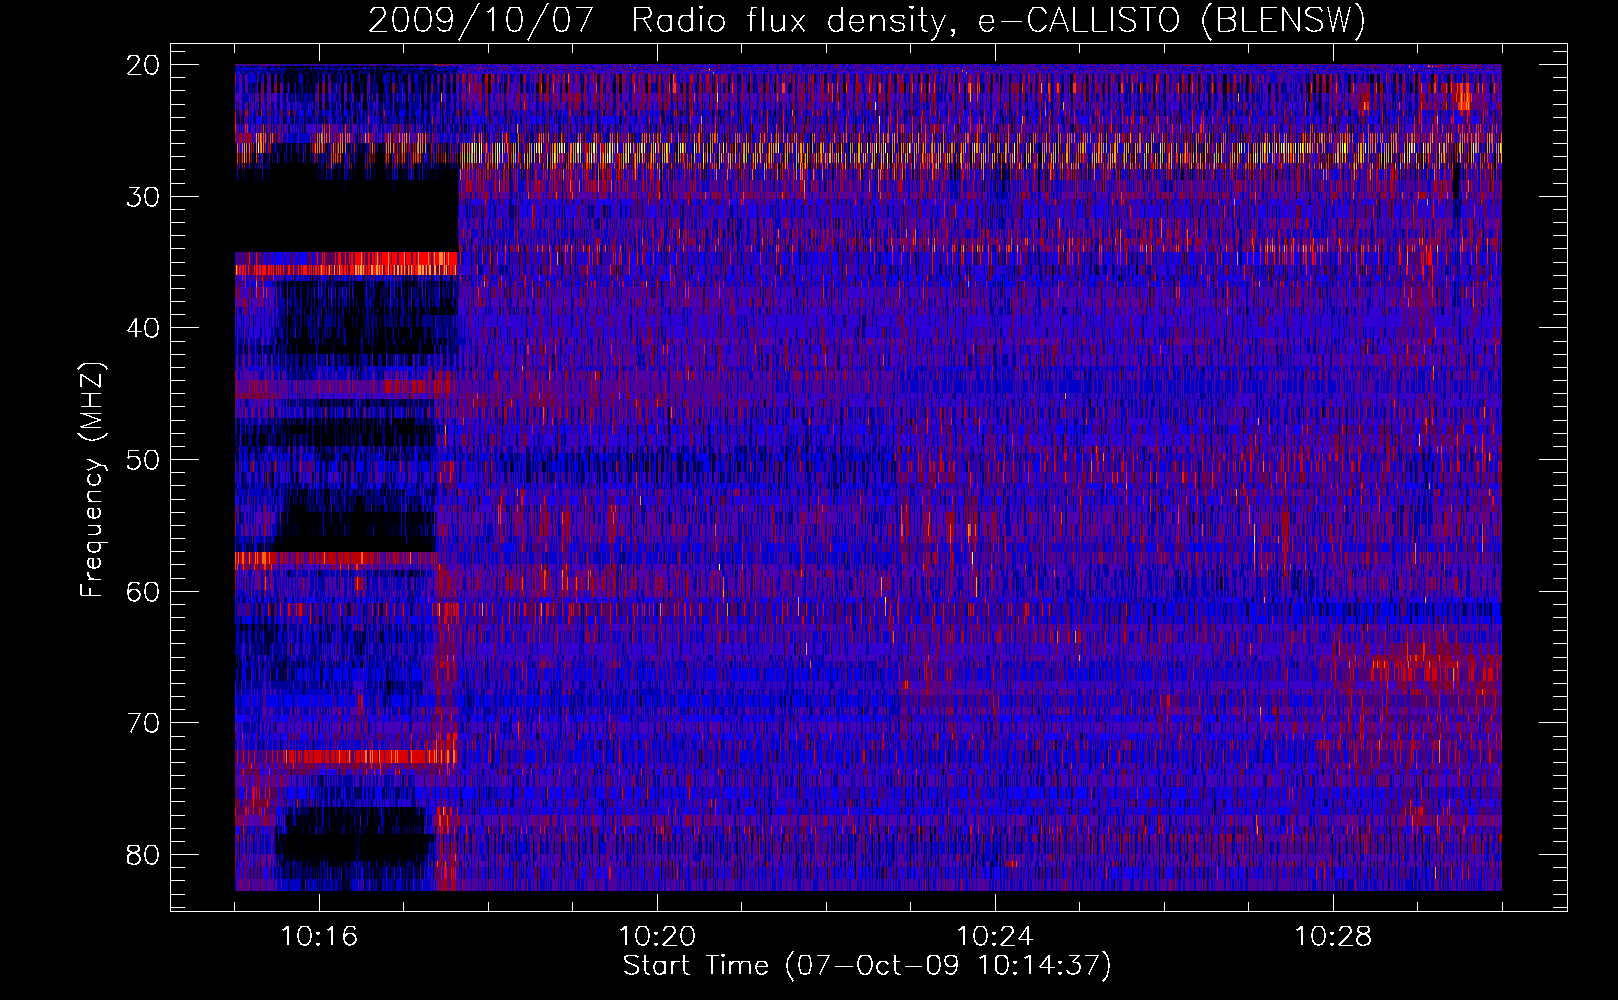Click the 'Frequency (MHZ)' axis label
Screen dimensions: 1618x1000
(92, 480)
